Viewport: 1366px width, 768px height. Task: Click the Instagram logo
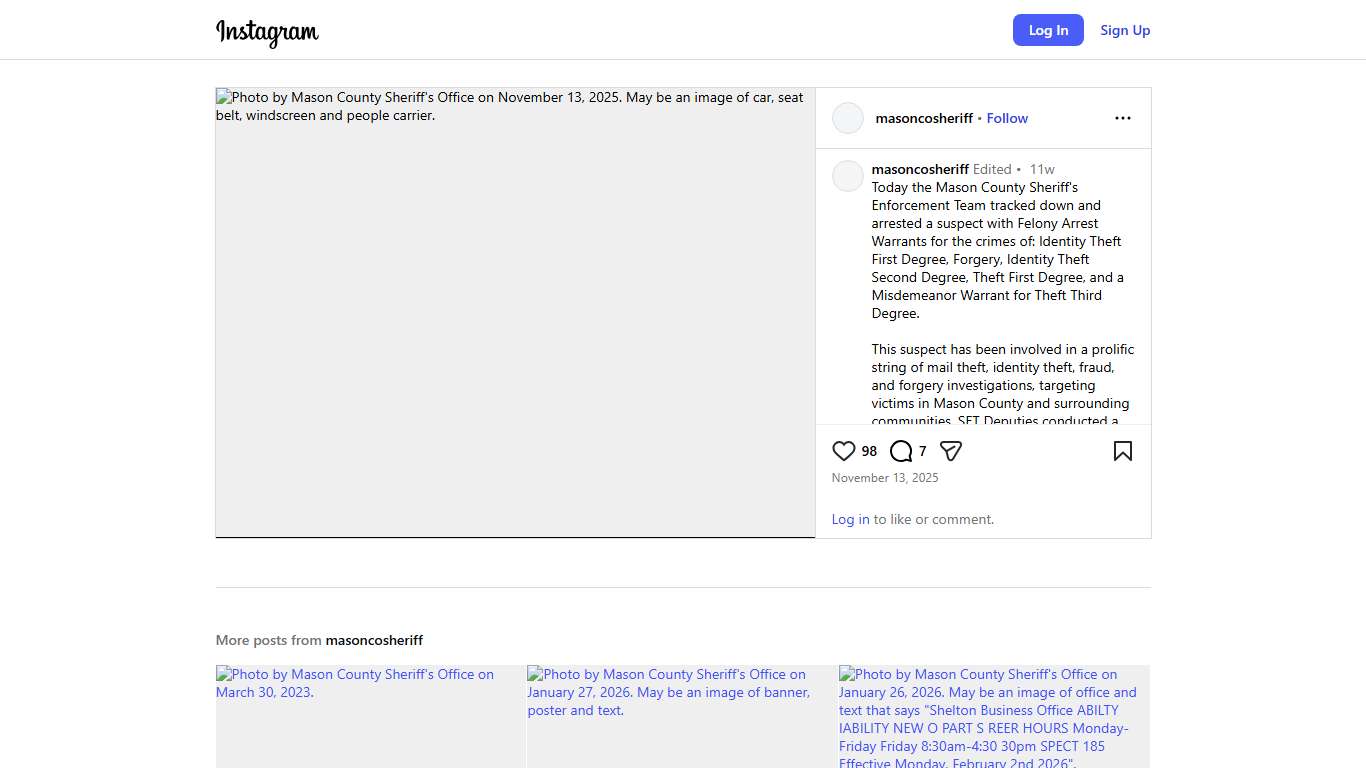click(267, 32)
